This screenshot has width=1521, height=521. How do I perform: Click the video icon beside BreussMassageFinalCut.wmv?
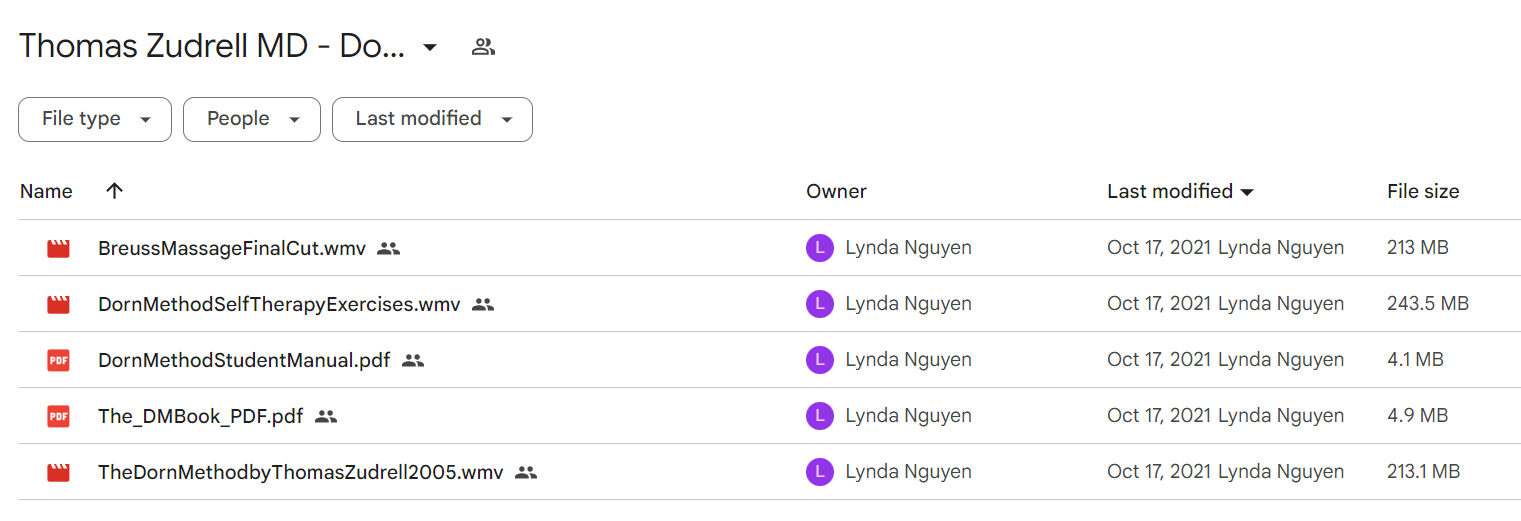59,248
